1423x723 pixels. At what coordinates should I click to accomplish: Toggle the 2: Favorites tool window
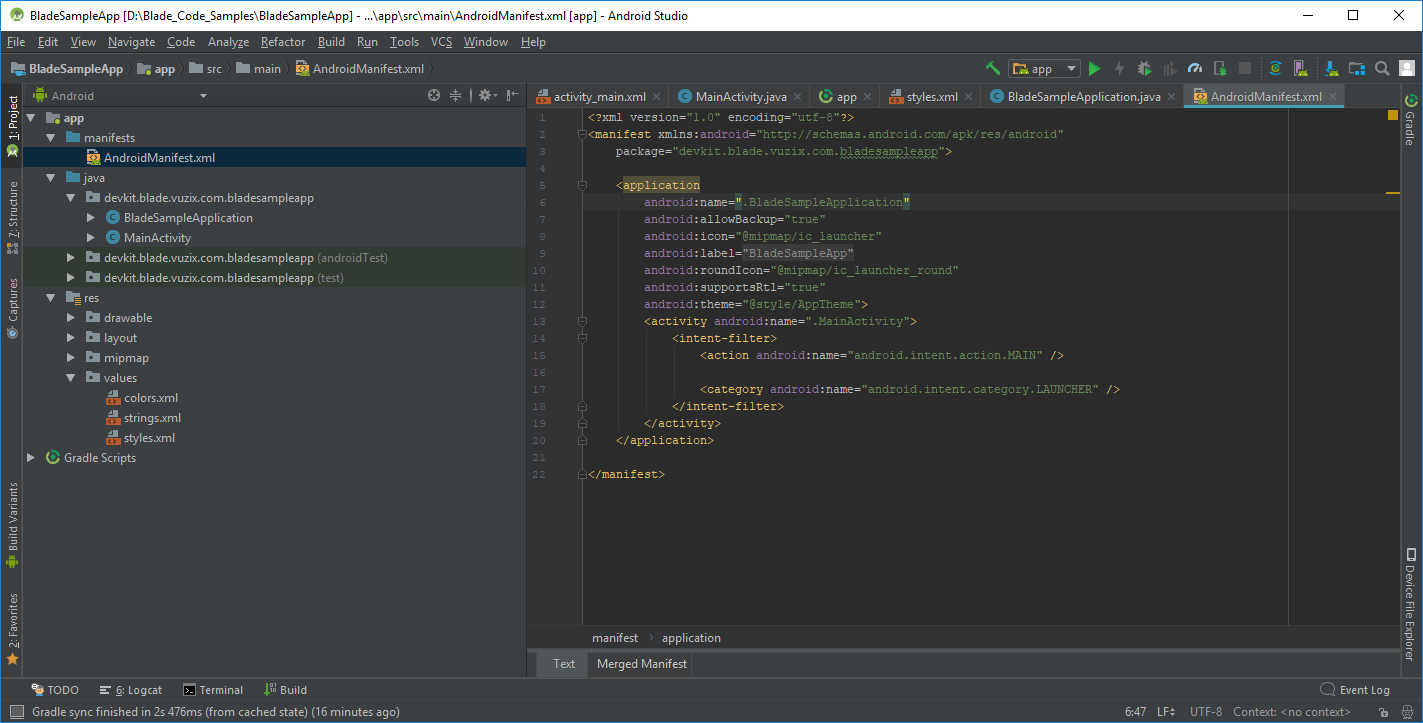(x=12, y=629)
